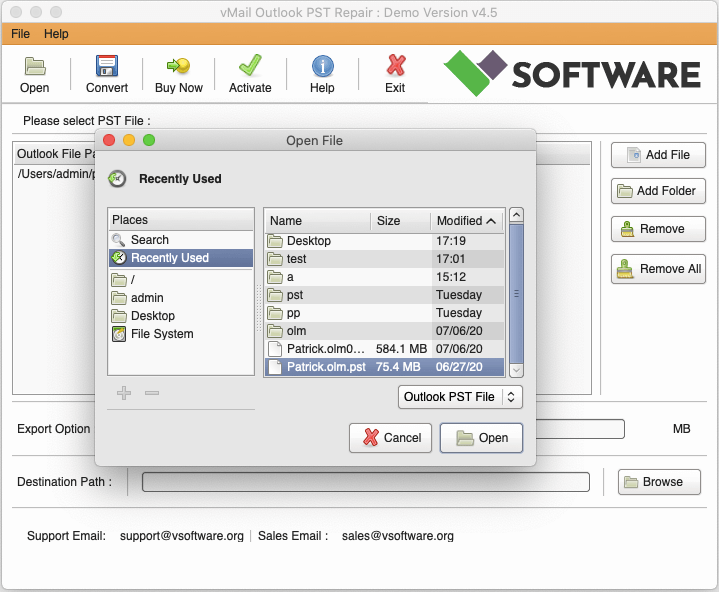Image resolution: width=719 pixels, height=592 pixels.
Task: Click the file list scroll down arrow
Action: click(x=516, y=370)
